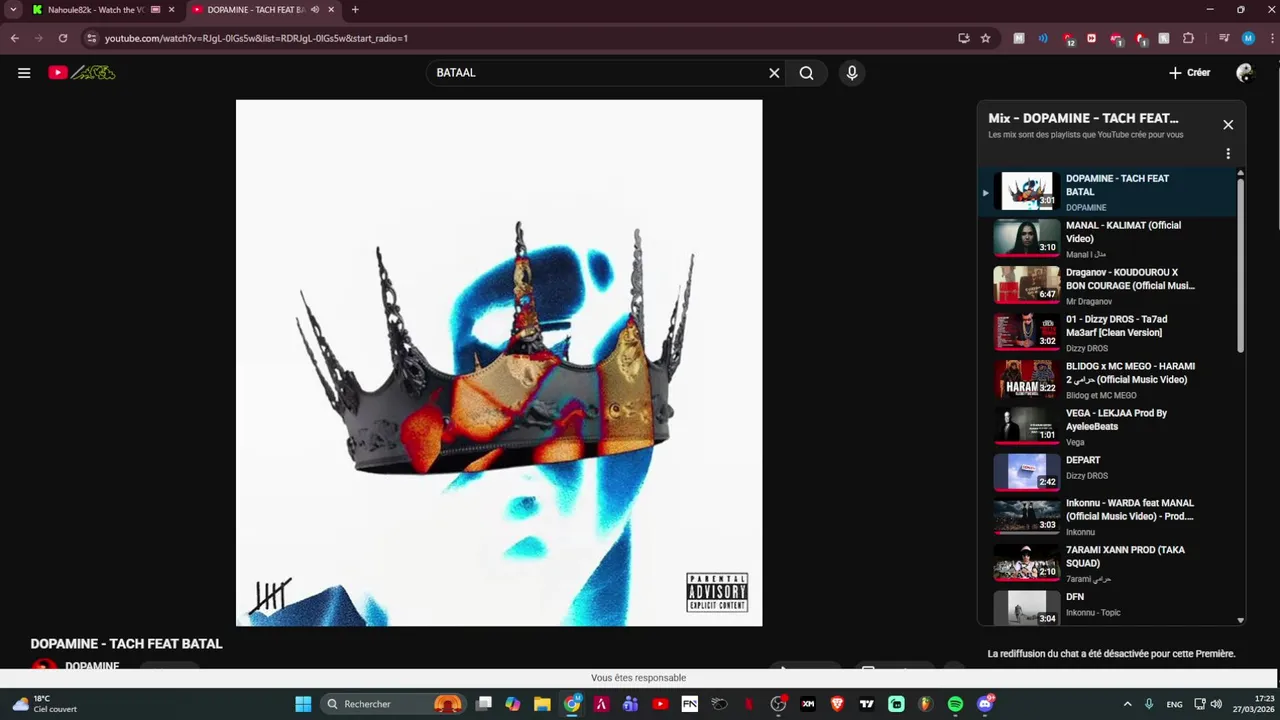
Task: Open the weather widget 18°C
Action: coord(45,704)
